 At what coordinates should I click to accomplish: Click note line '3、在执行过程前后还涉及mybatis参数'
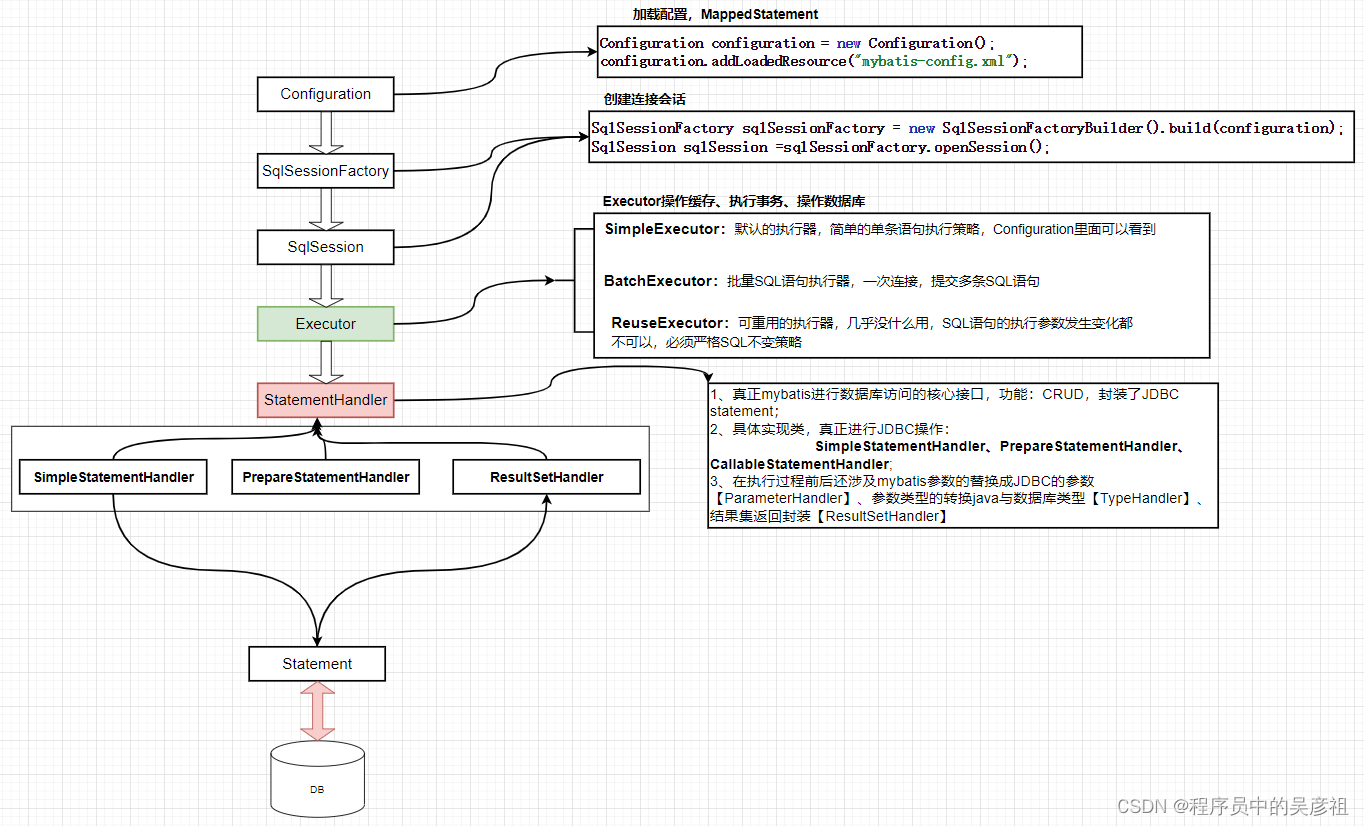902,481
